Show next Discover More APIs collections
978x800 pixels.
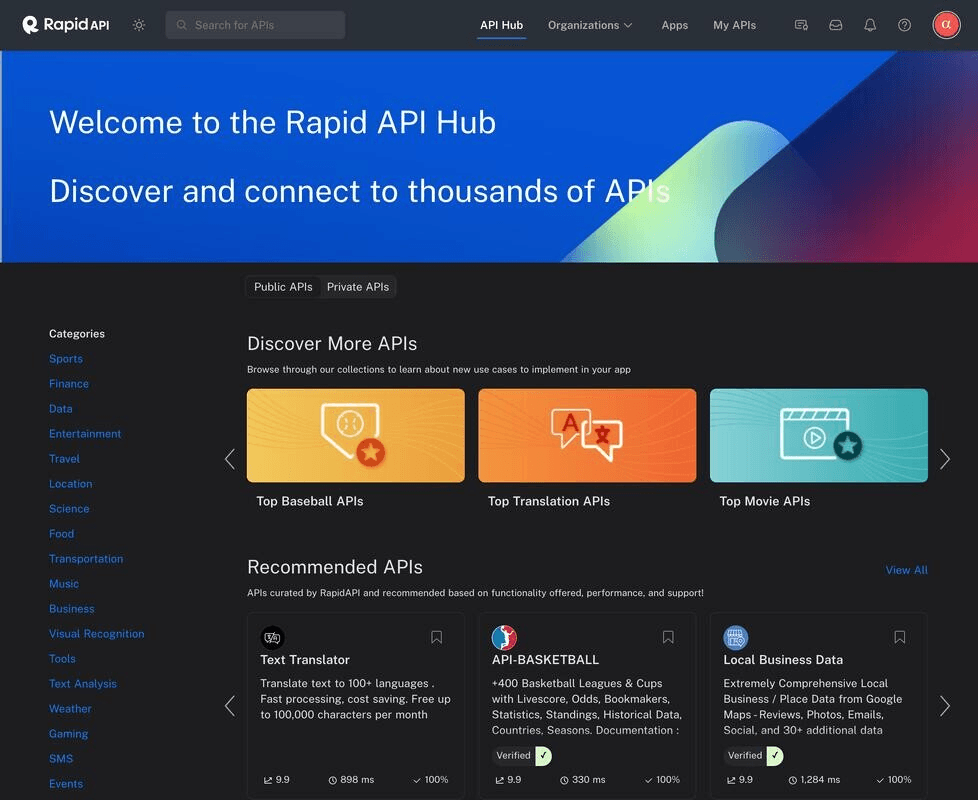click(945, 459)
